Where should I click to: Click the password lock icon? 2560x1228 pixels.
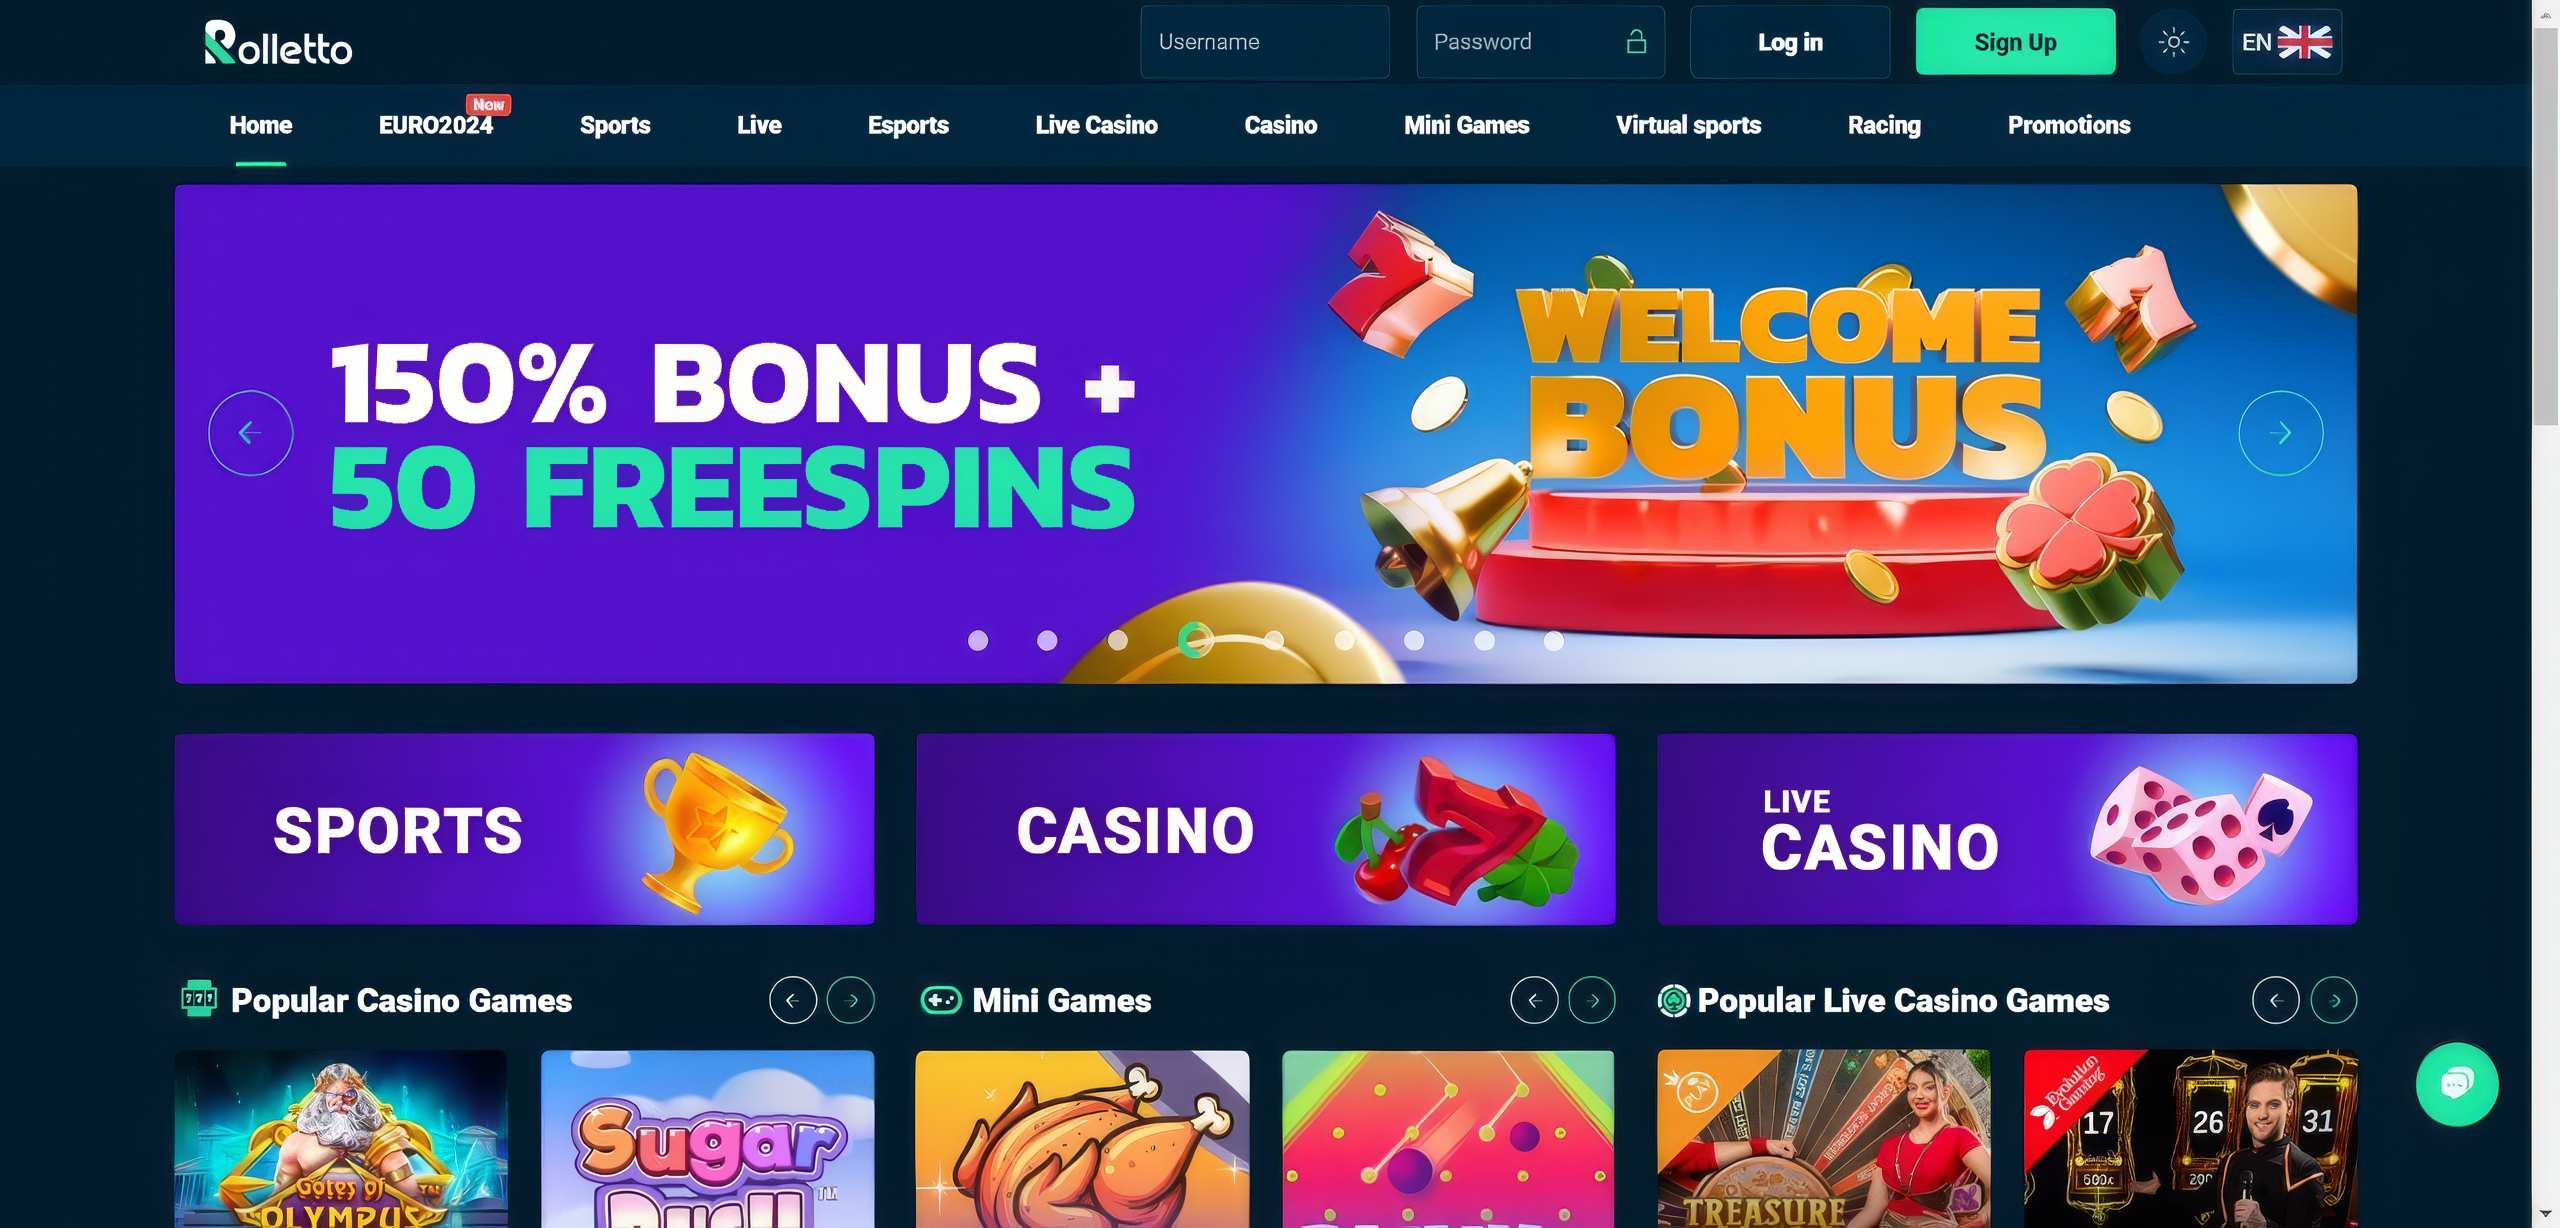1636,42
